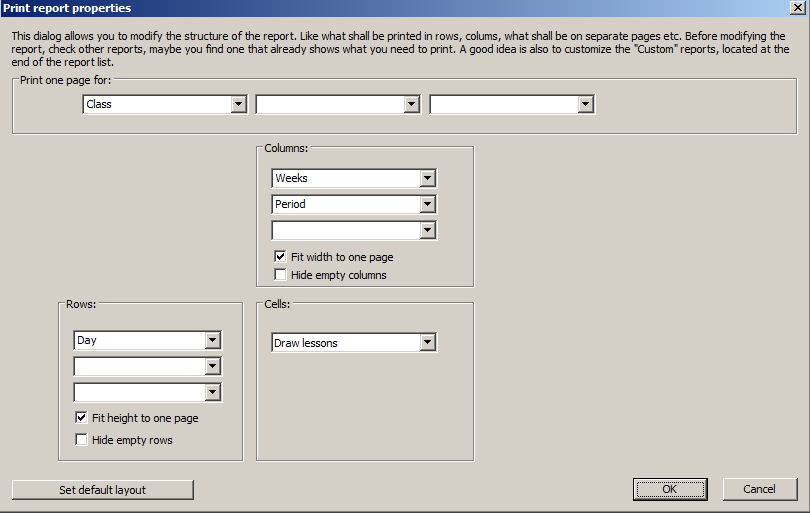The width and height of the screenshot is (810, 513).
Task: Open the second empty dropdown in Rows
Action: pyautogui.click(x=212, y=366)
